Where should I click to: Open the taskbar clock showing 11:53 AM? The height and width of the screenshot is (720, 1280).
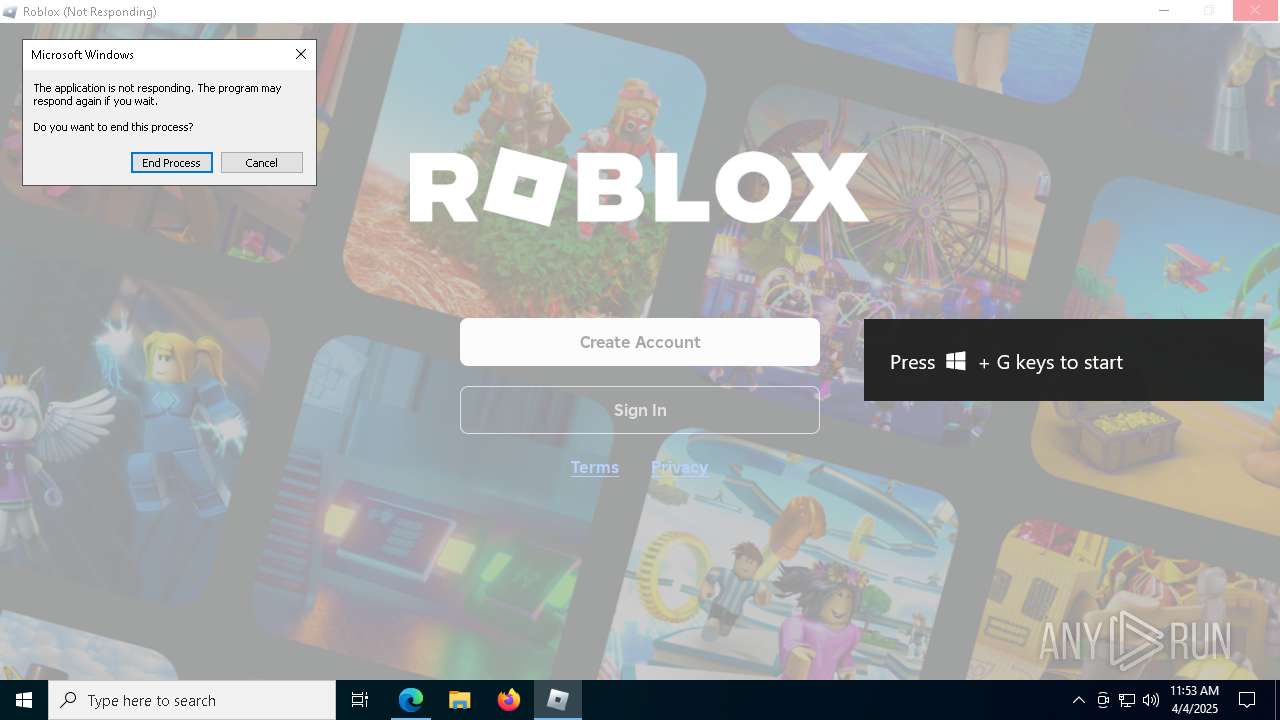[x=1194, y=700]
